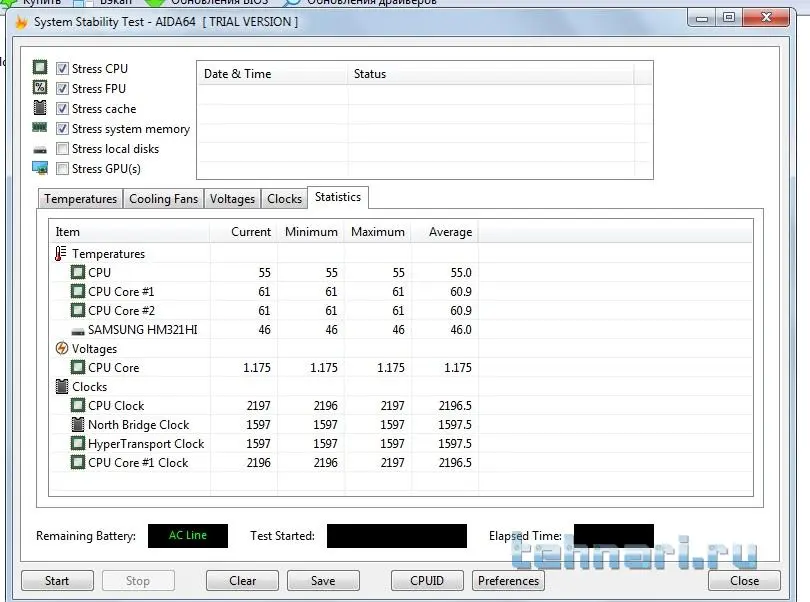Click the Stop button

coord(138,581)
